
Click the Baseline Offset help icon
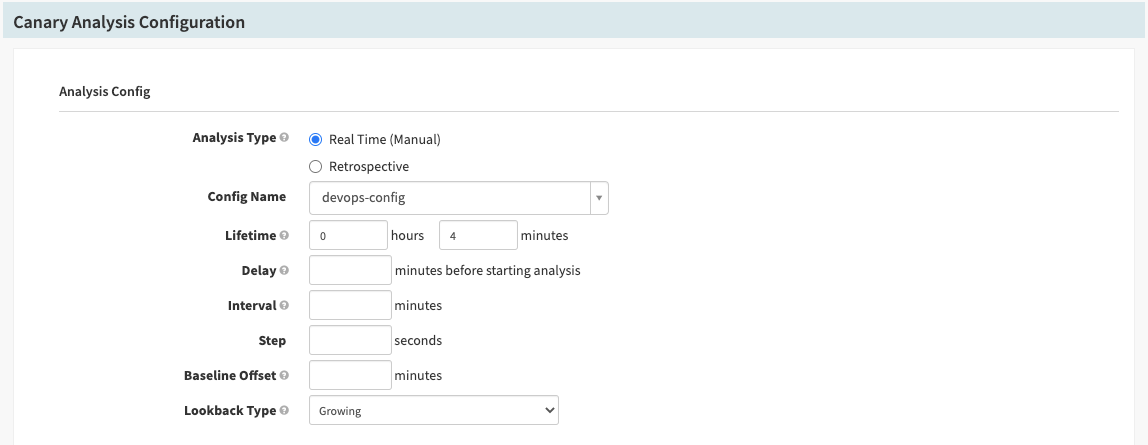285,376
